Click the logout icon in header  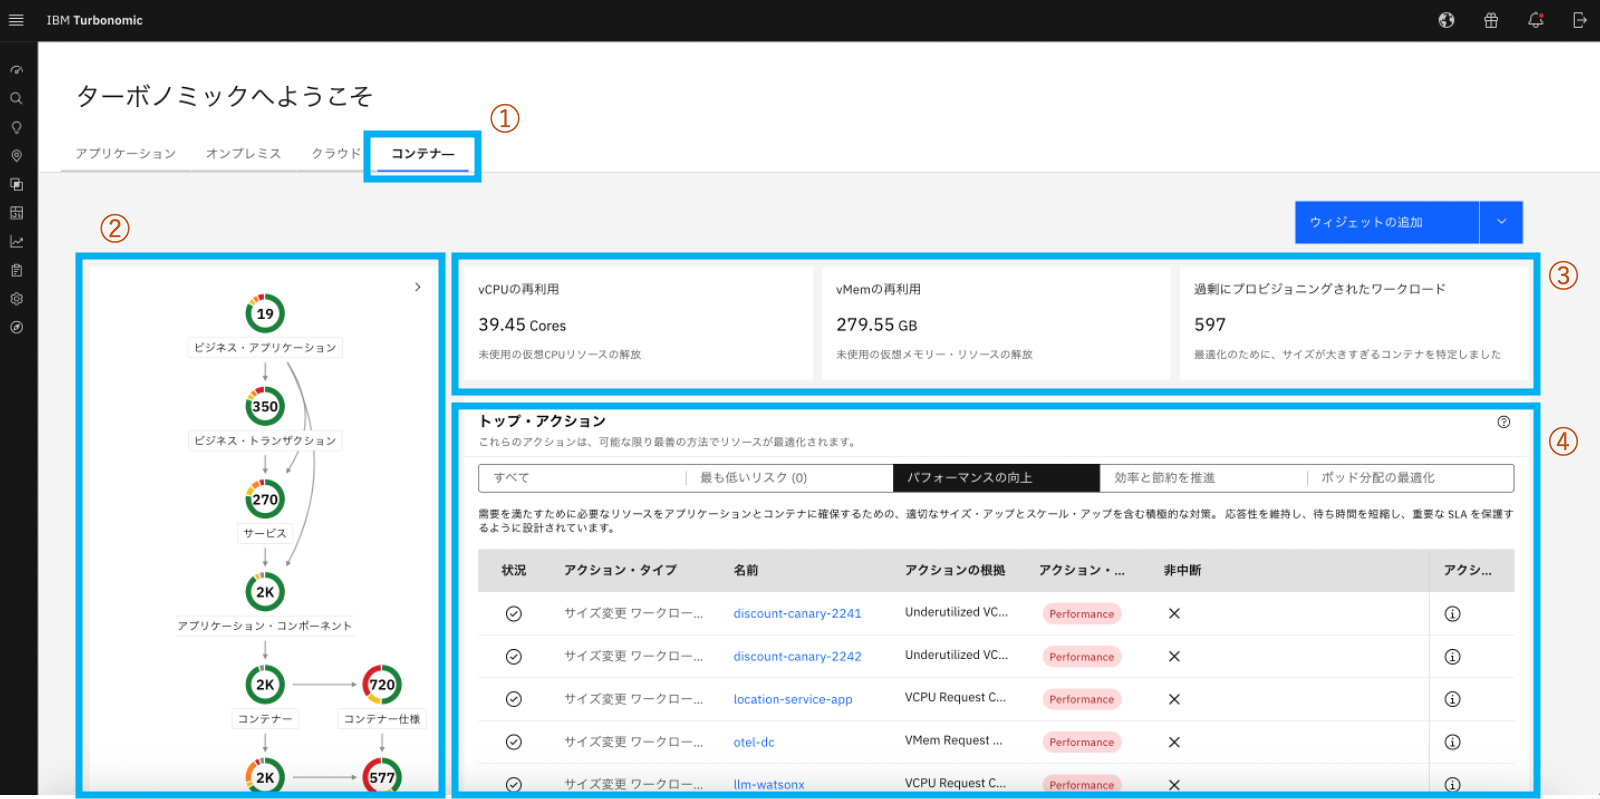[1579, 20]
